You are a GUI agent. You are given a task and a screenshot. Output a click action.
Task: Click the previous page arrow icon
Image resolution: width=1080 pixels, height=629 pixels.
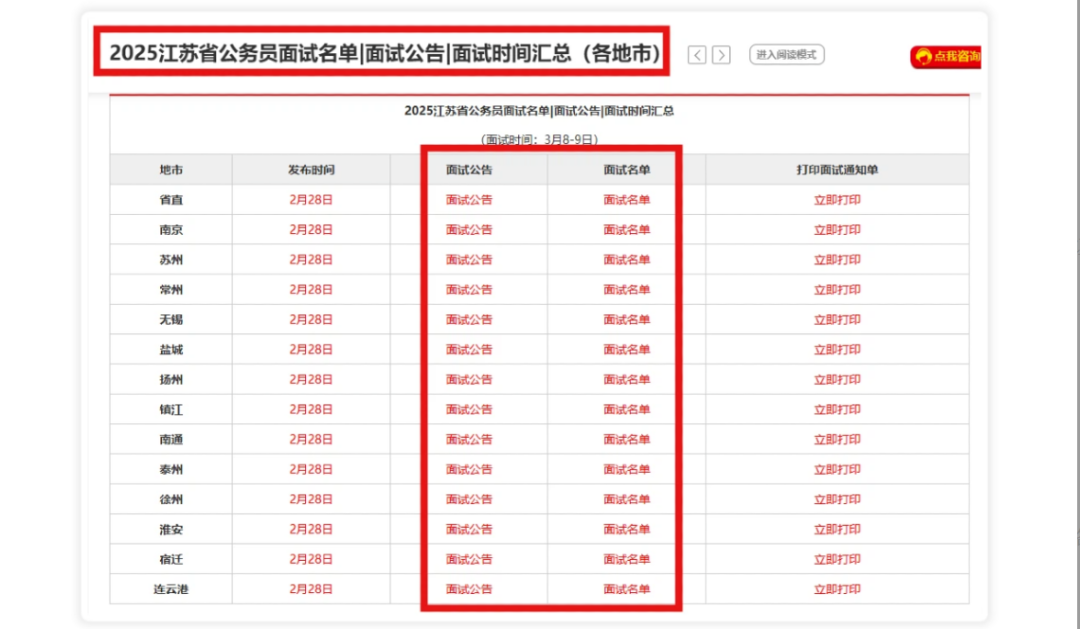(x=698, y=55)
